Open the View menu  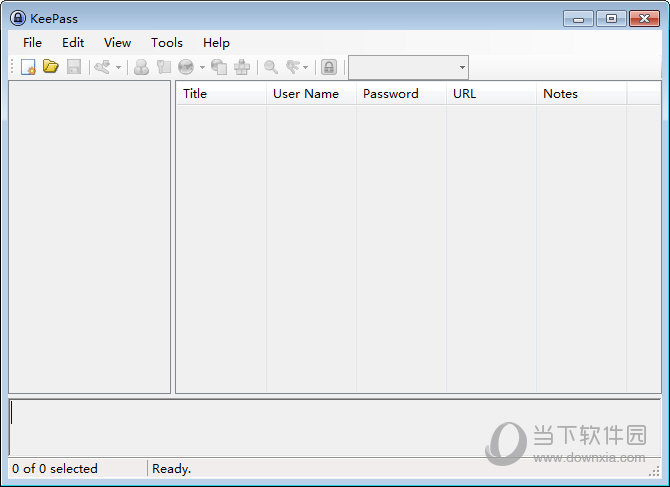118,43
